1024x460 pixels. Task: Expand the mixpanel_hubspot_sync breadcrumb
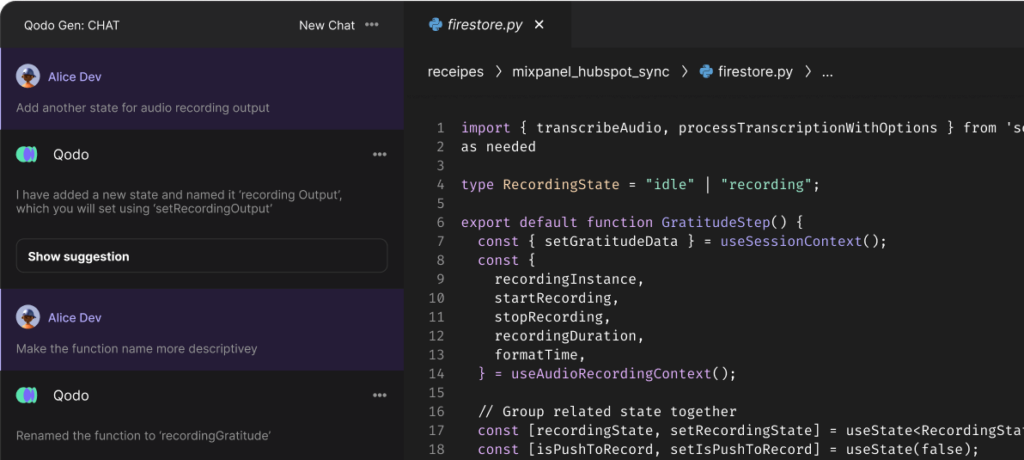(x=590, y=72)
